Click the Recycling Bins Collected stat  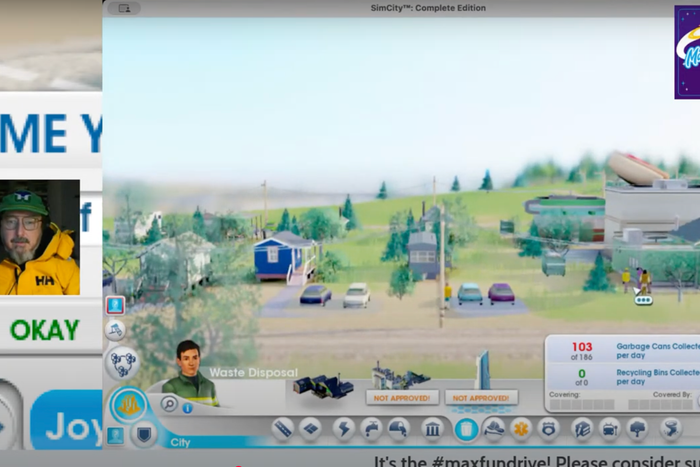pos(657,377)
